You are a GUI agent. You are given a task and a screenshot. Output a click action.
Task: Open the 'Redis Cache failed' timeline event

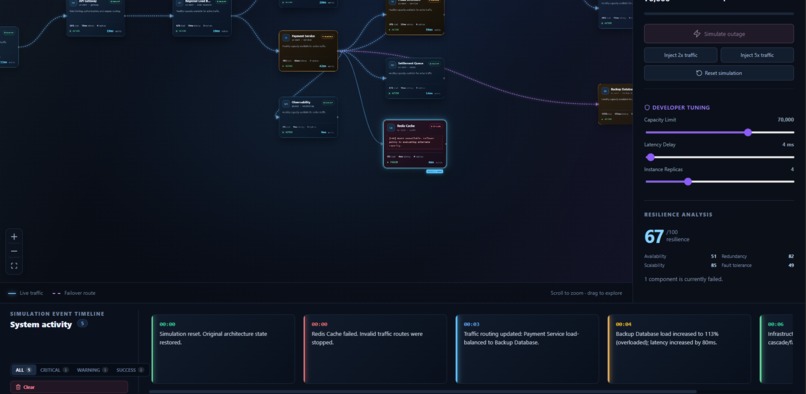tap(375, 349)
